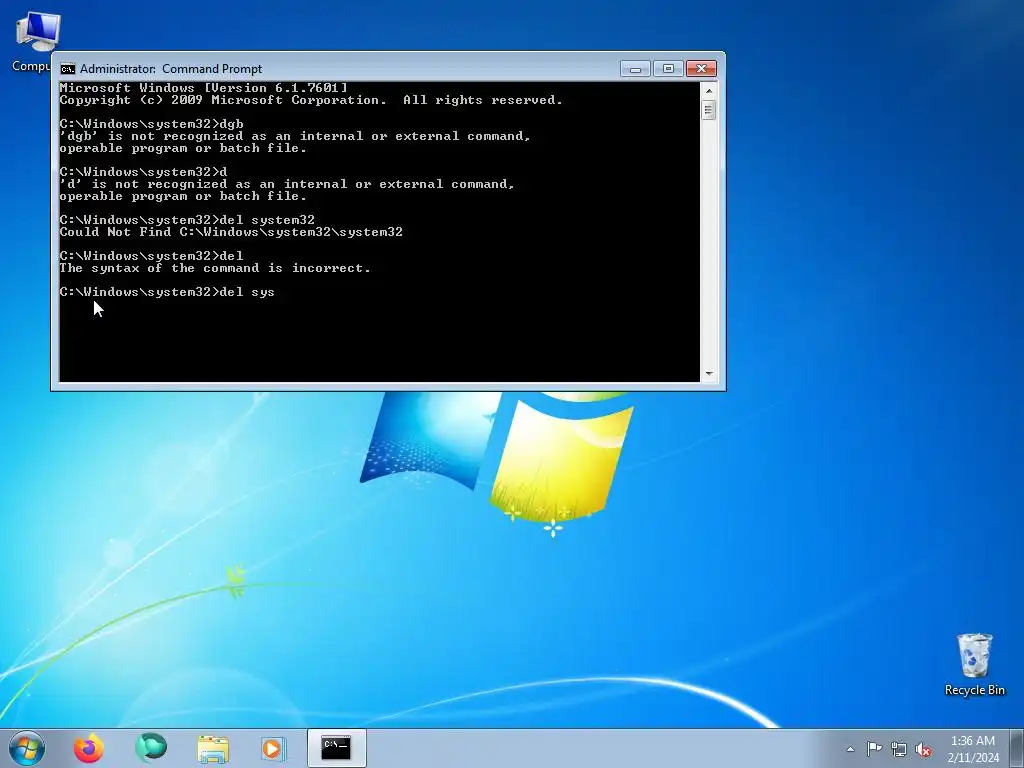Open Action Center flag icon in tray
The width and height of the screenshot is (1024, 768).
click(874, 748)
